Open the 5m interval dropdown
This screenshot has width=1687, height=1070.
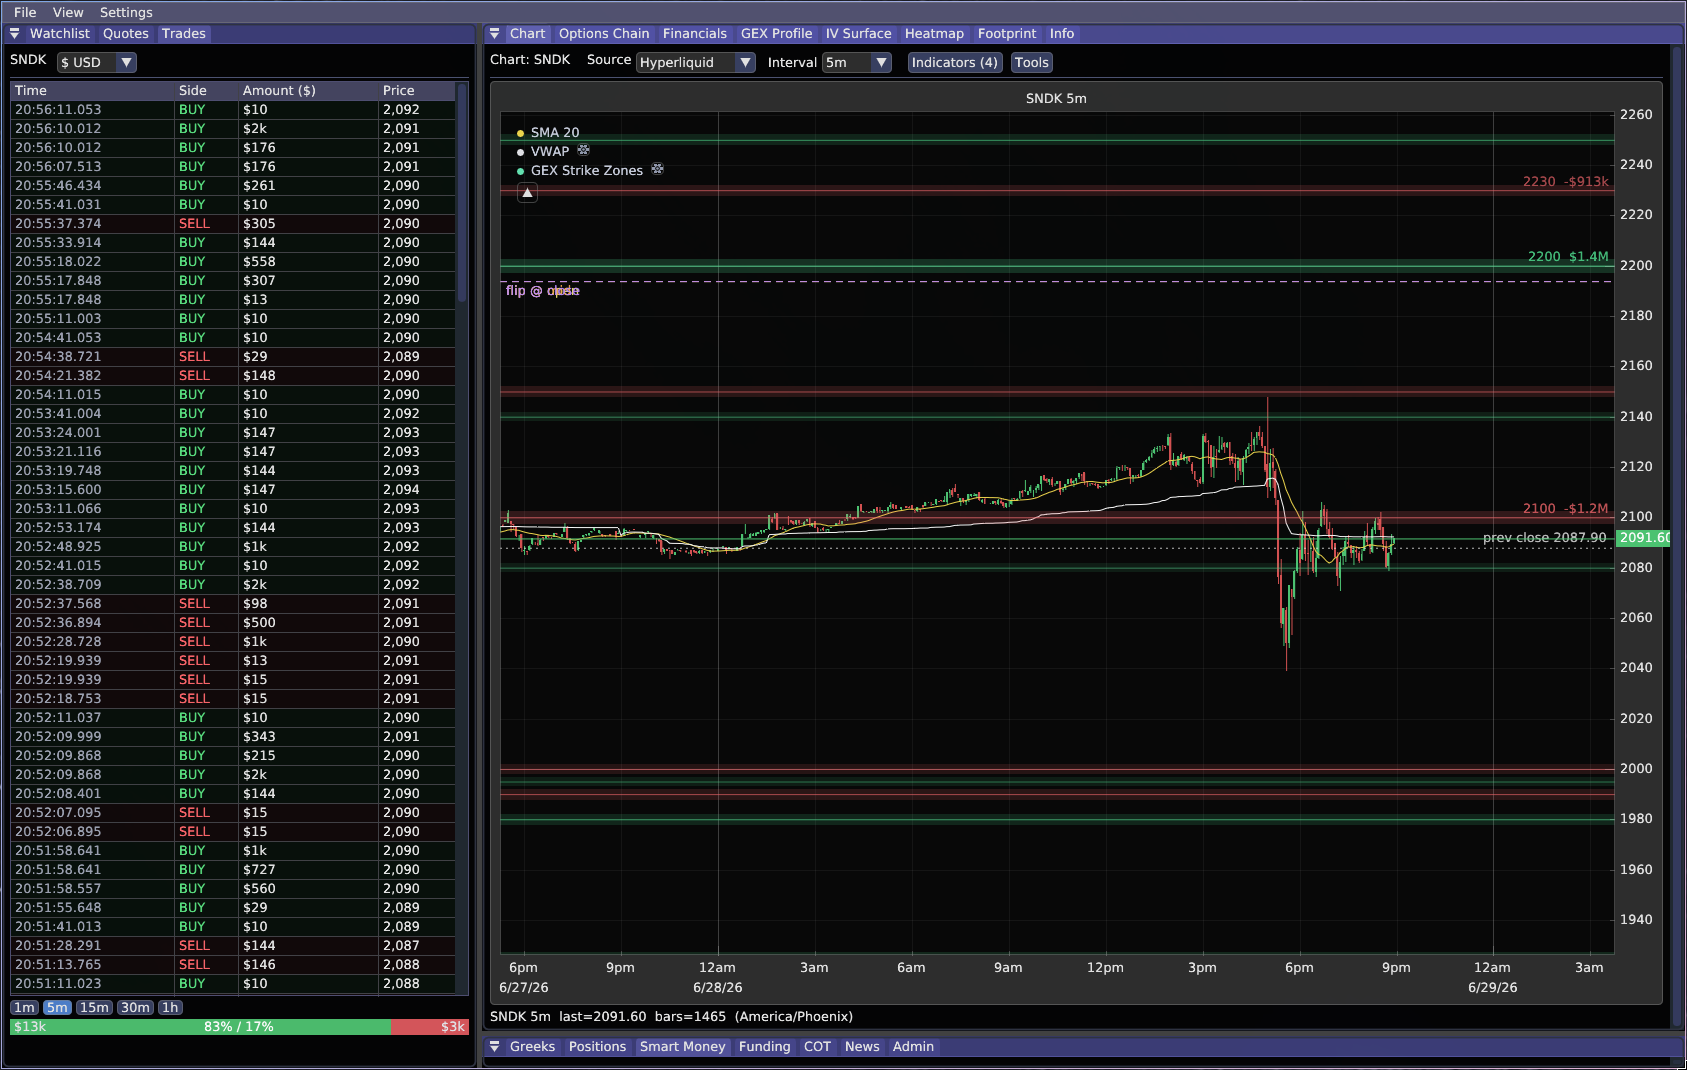[857, 62]
